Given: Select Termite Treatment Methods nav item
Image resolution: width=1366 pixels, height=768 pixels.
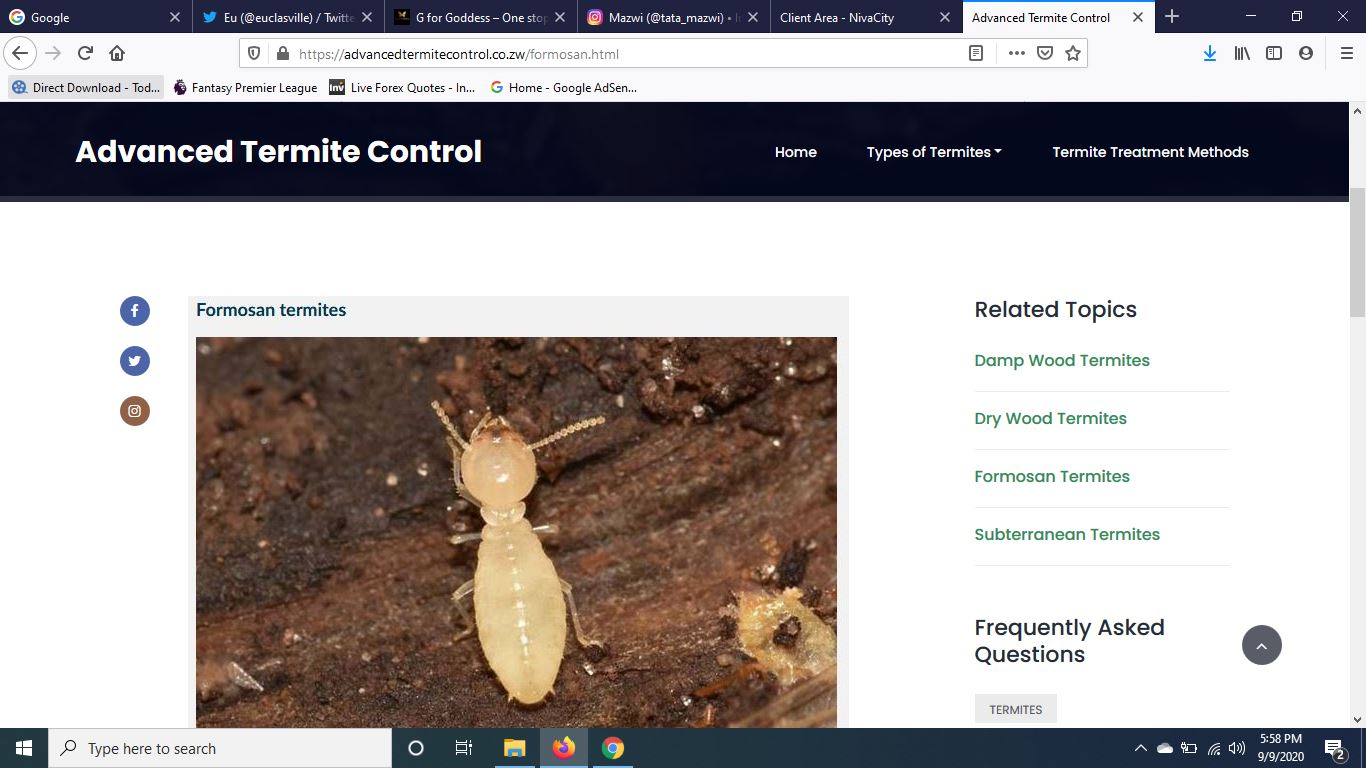Looking at the screenshot, I should (1150, 152).
